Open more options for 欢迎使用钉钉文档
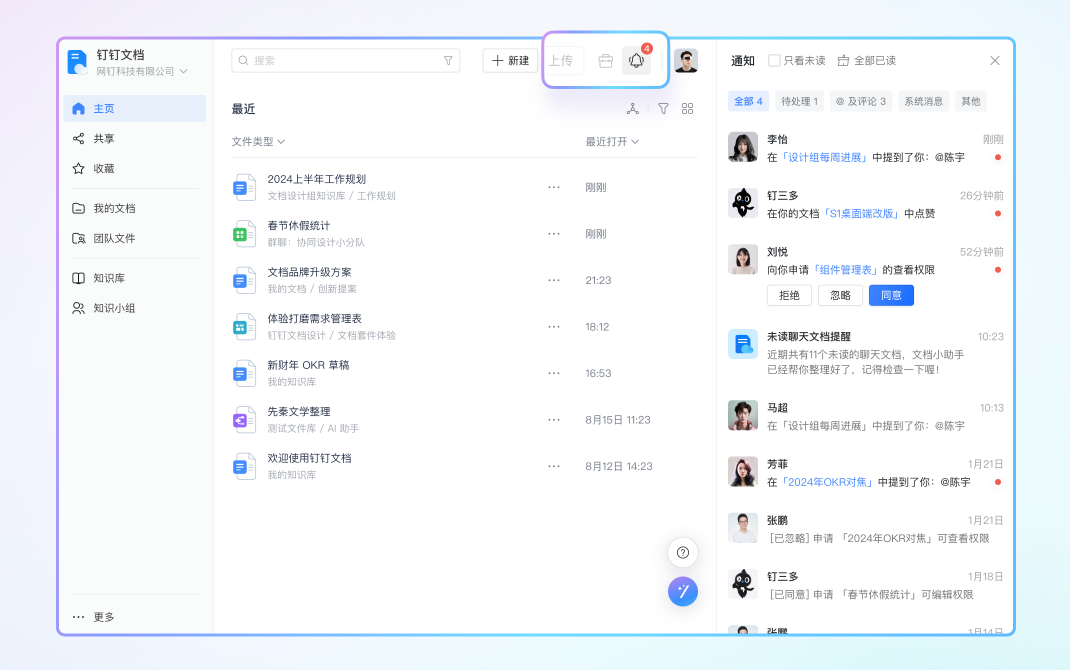Image resolution: width=1070 pixels, height=670 pixels. click(x=554, y=466)
